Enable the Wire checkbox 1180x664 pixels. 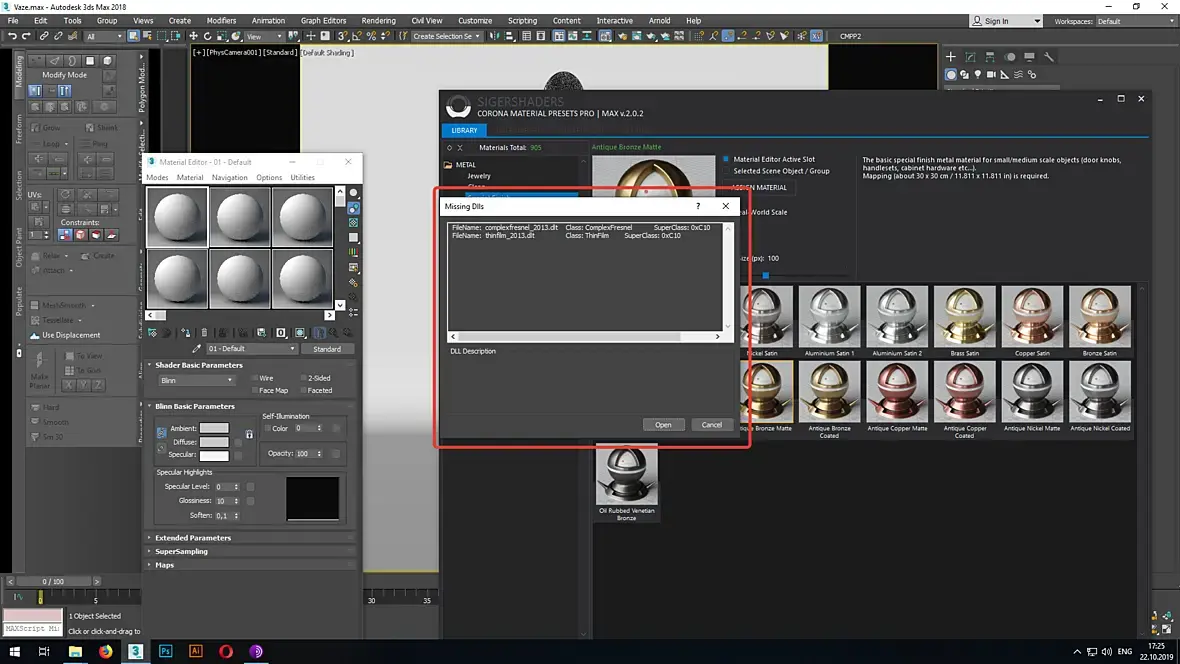point(255,378)
